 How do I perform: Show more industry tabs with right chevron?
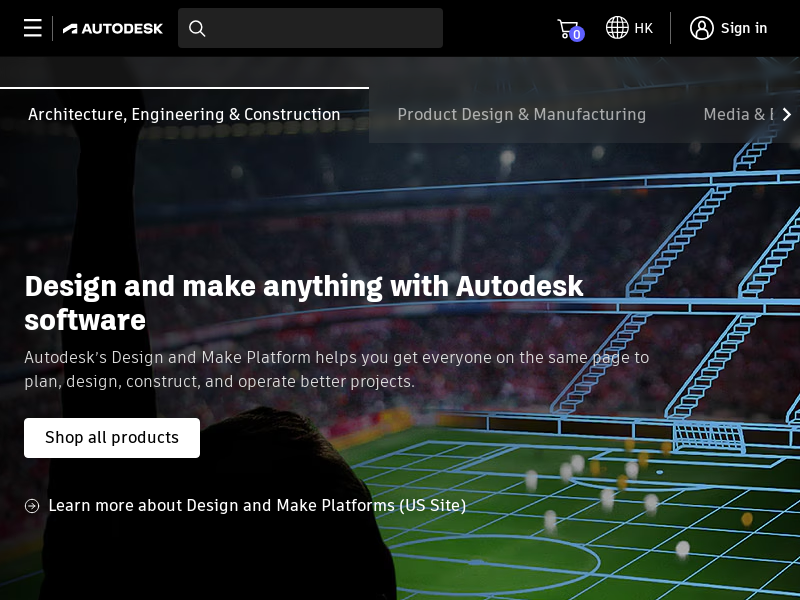(787, 115)
